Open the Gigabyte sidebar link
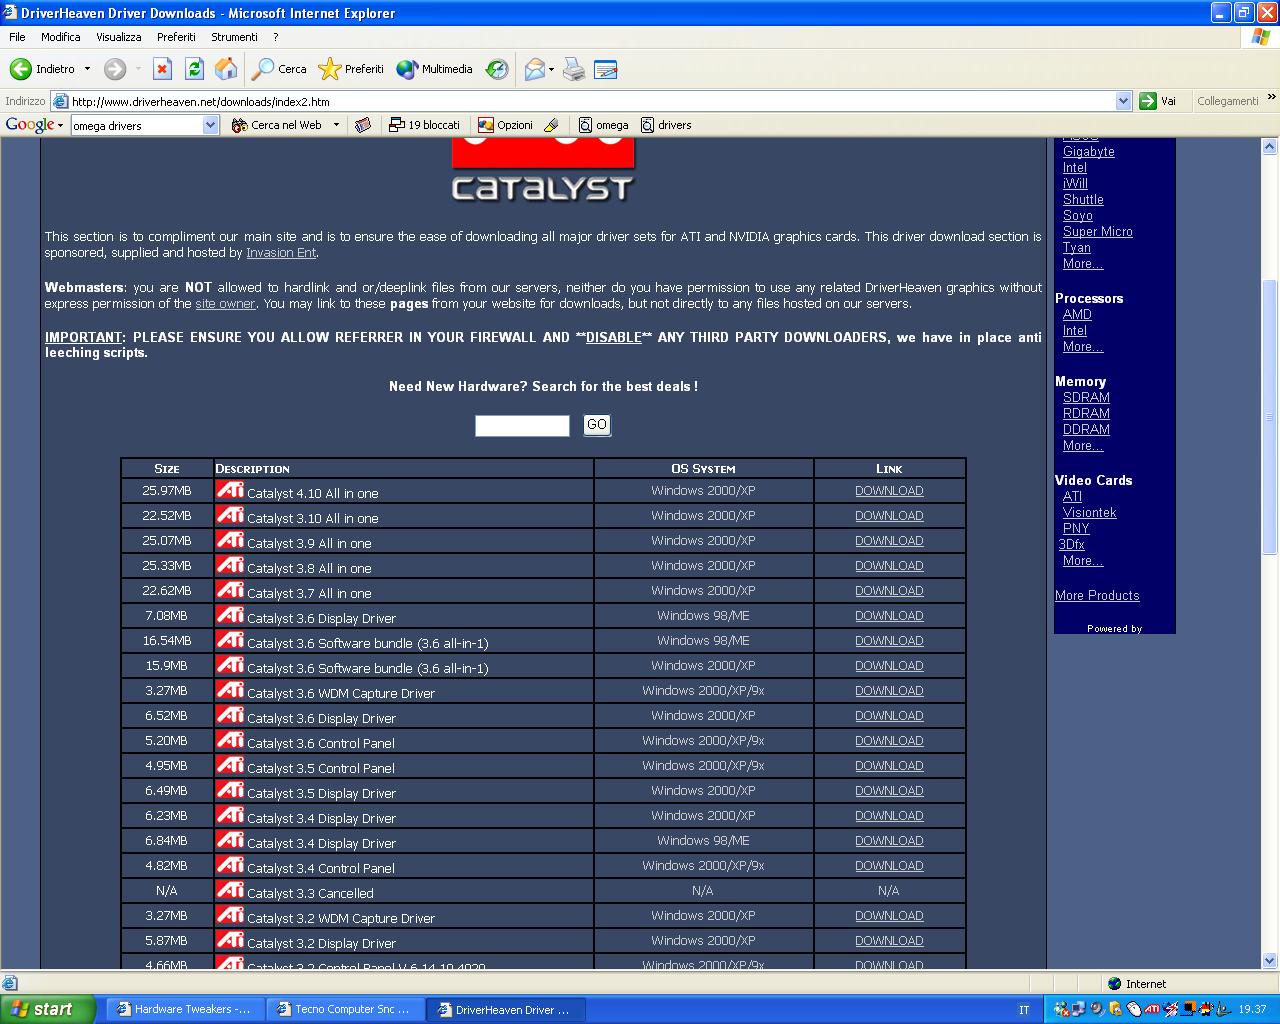This screenshot has height=1024, width=1280. 1089,152
